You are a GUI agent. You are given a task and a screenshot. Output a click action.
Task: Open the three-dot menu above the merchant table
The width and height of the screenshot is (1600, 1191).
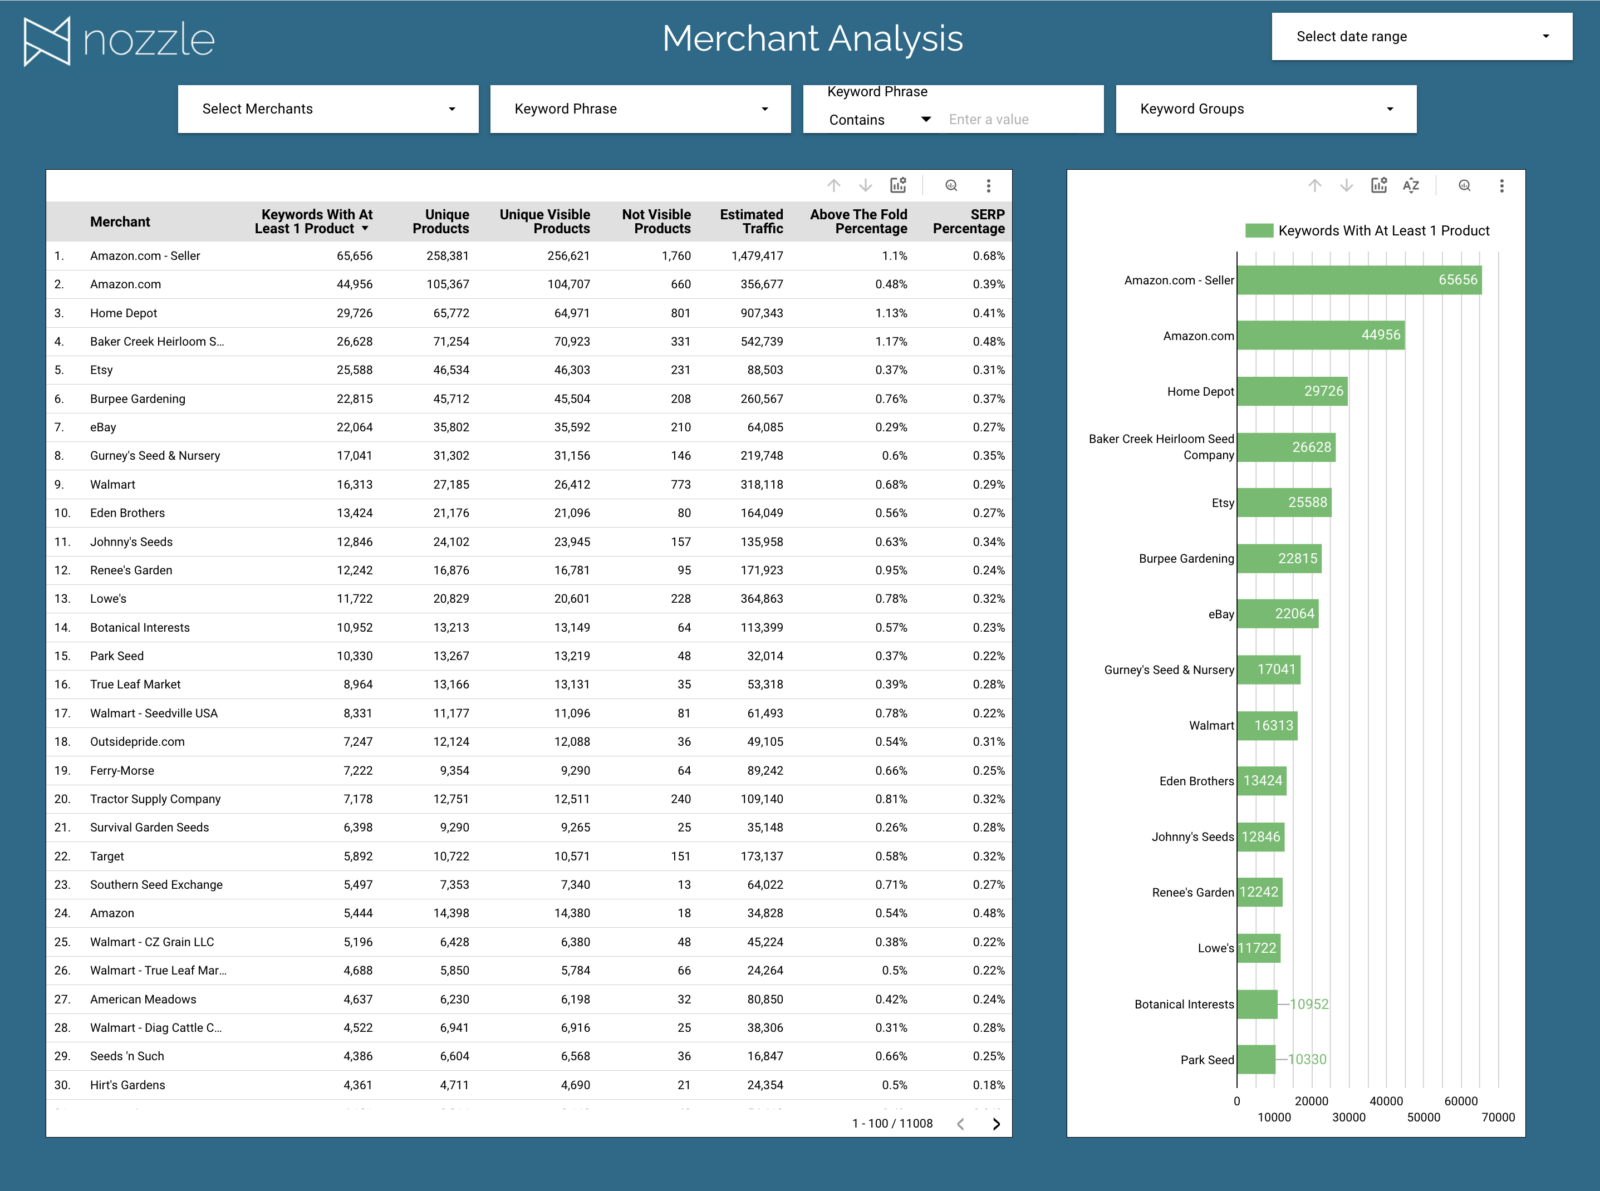[x=988, y=185]
